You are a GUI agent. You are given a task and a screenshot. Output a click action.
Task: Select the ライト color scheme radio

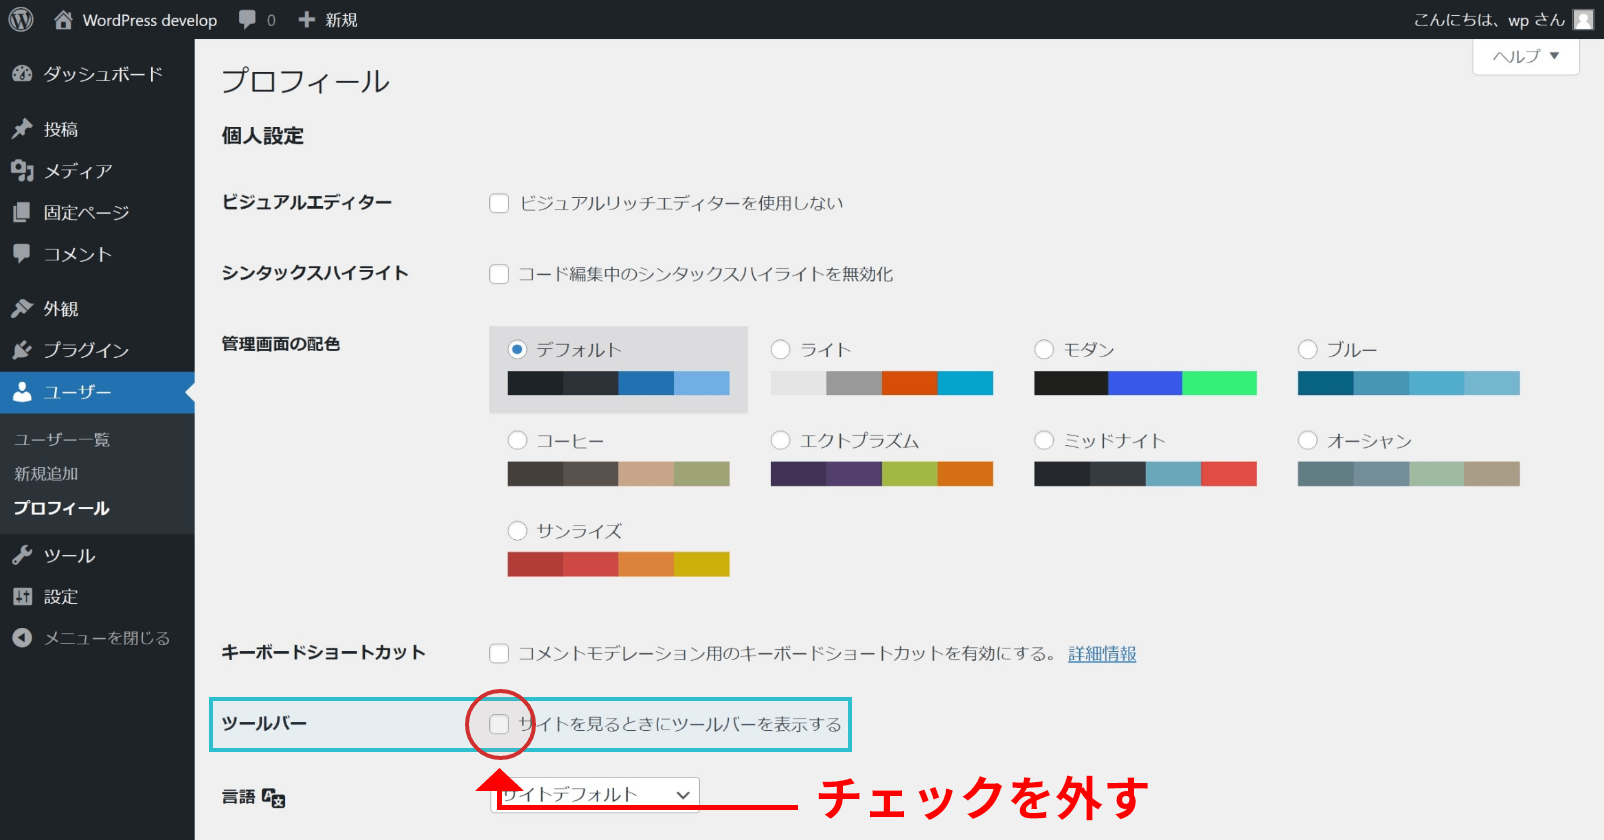point(781,349)
